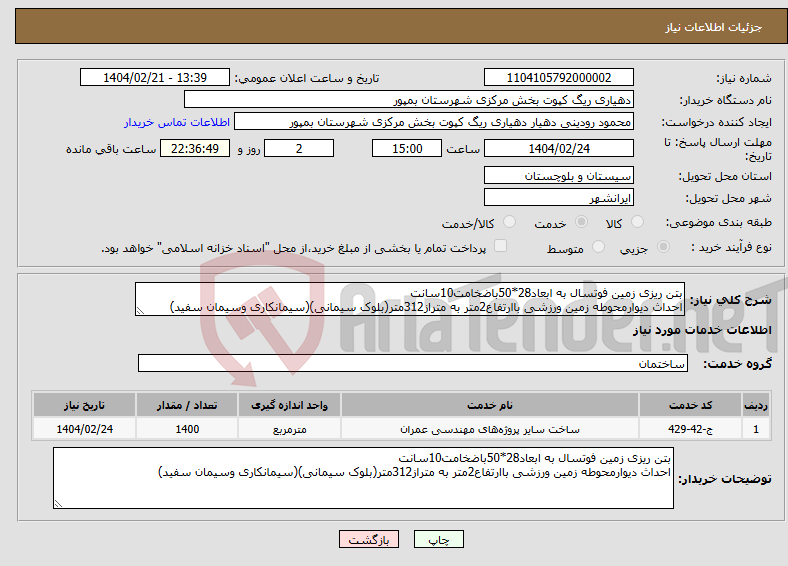This screenshot has height=566, width=788.
Task: Click the ساعت باقی مانده label
Action: [111, 149]
